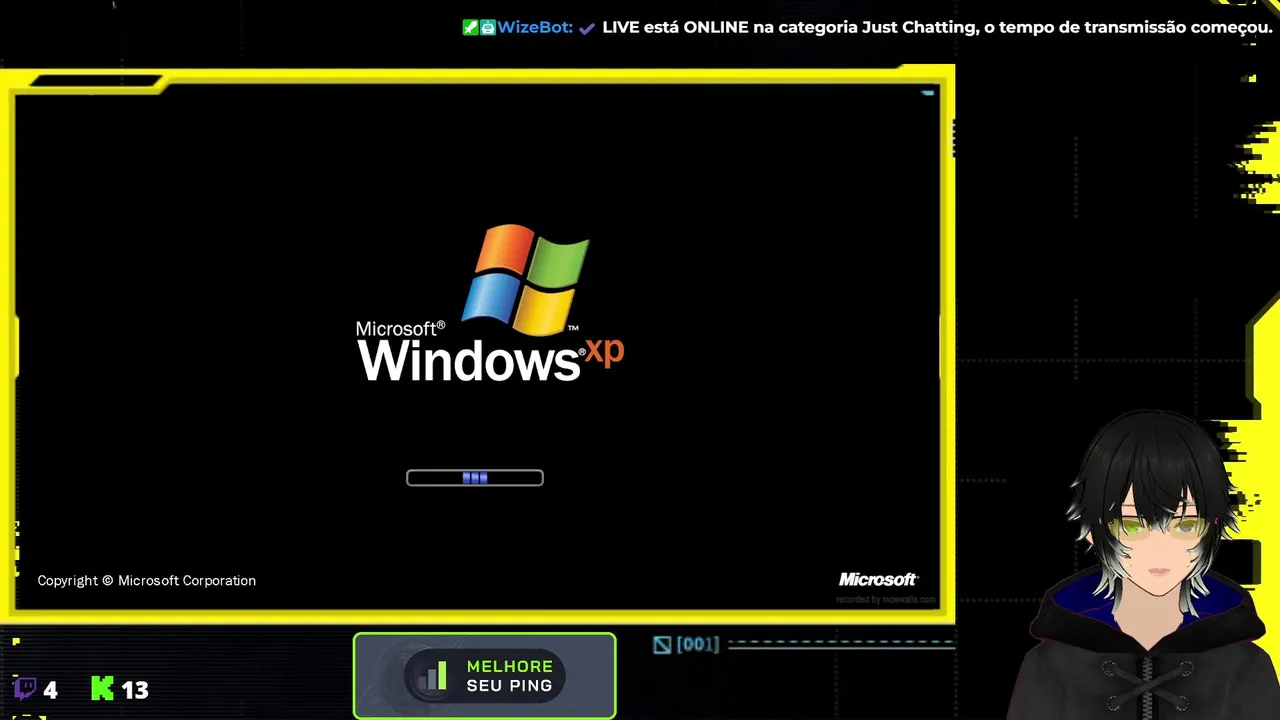Click the [001] counter text
The image size is (1280, 720).
pyautogui.click(x=698, y=645)
